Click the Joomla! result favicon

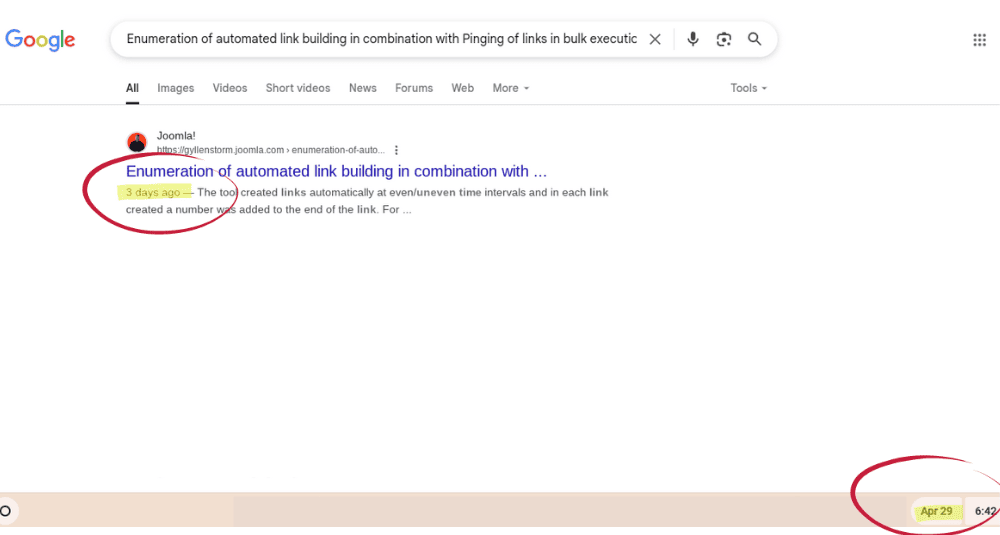coord(137,142)
